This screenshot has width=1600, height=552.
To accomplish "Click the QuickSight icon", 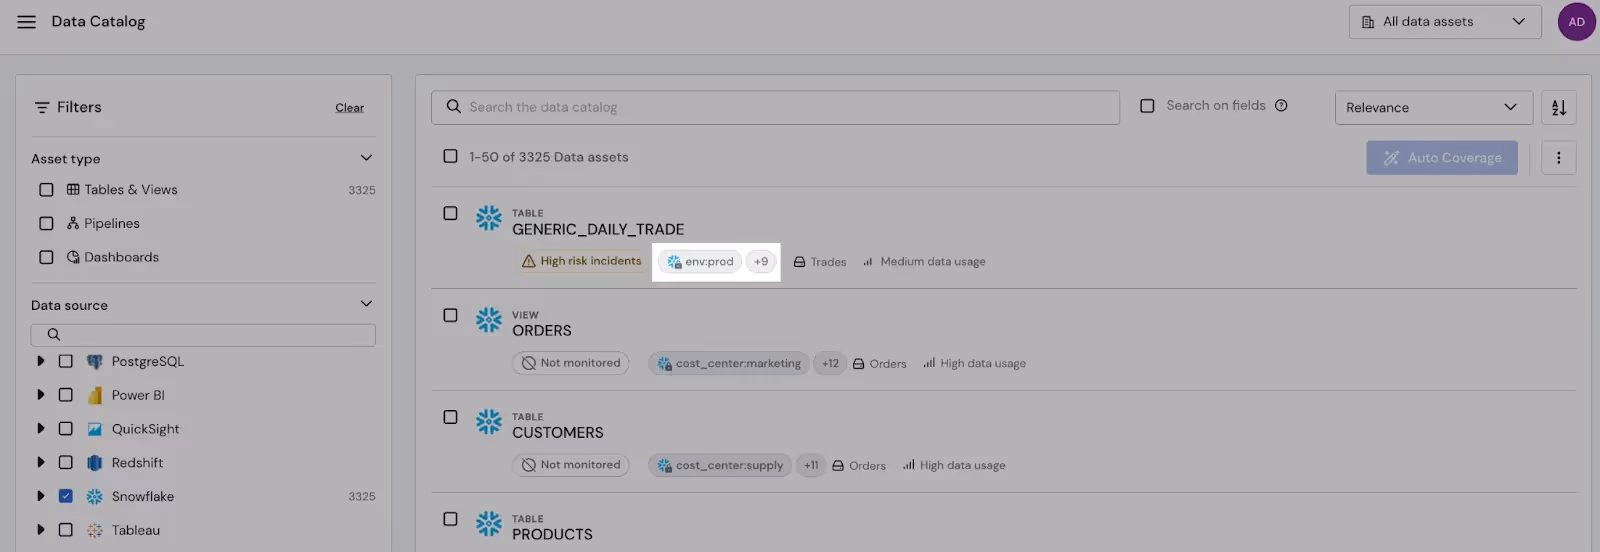I will coord(95,429).
